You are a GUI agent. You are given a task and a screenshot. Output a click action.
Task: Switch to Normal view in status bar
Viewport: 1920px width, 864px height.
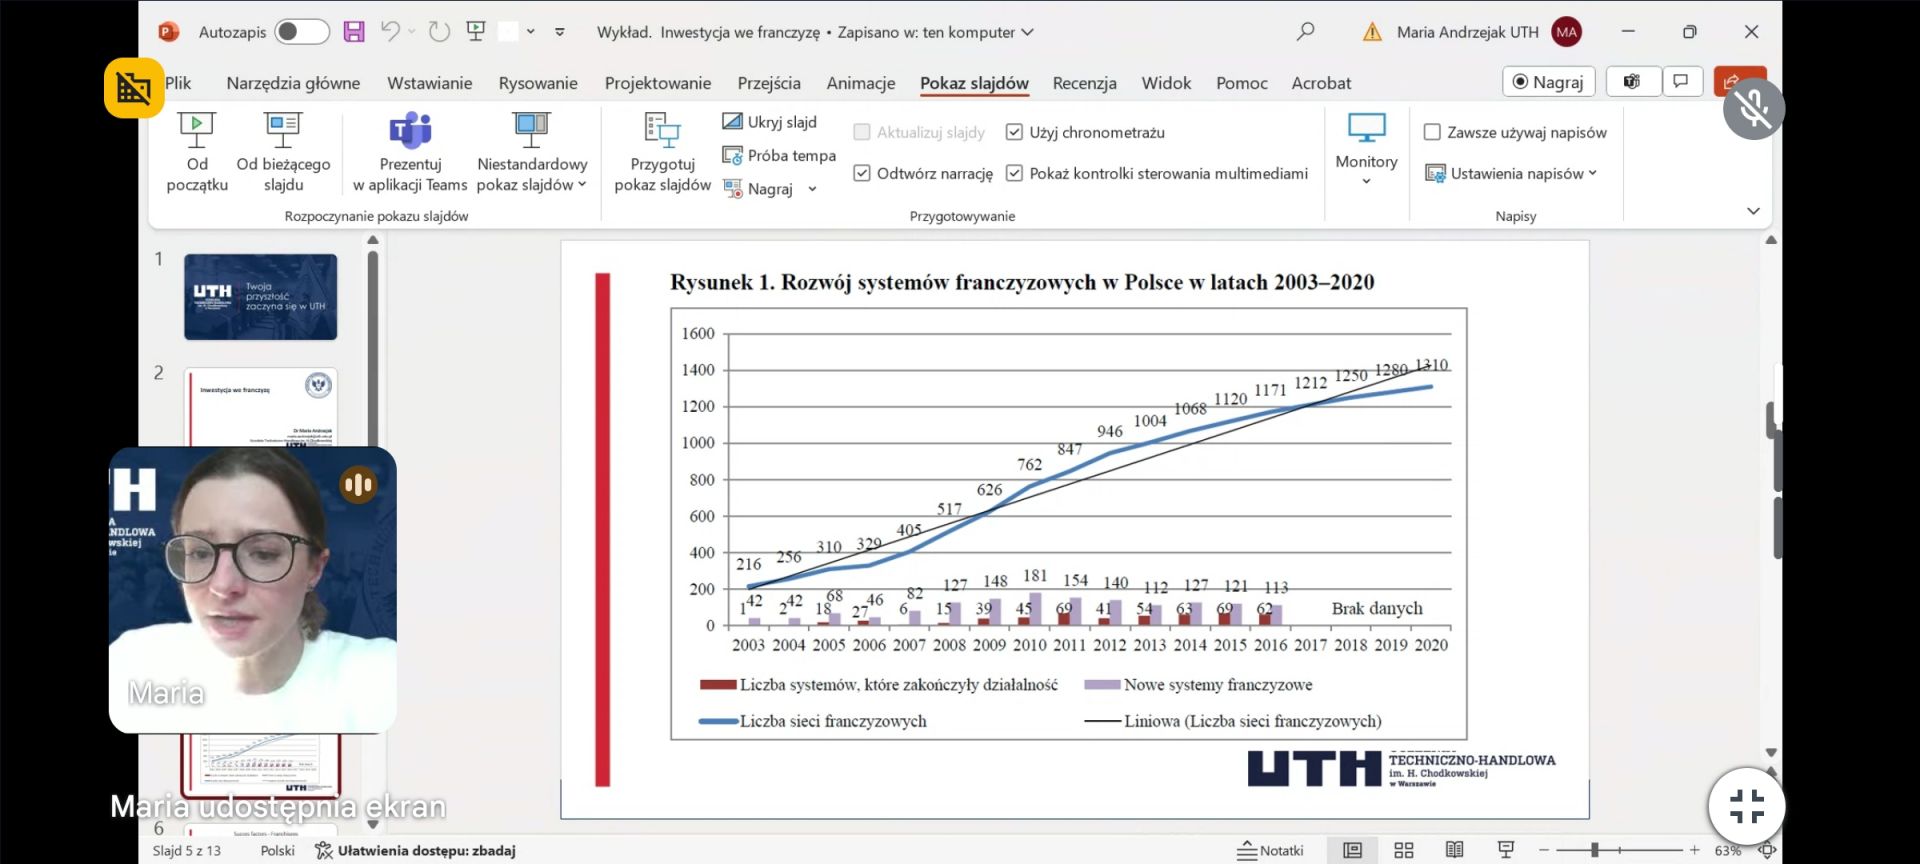point(1353,850)
